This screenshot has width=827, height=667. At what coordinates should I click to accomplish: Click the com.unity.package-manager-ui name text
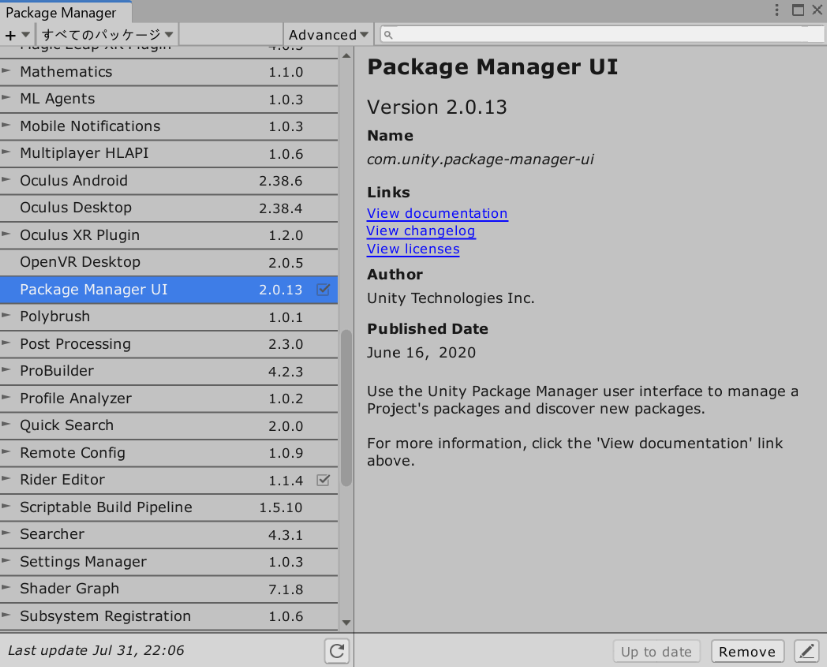point(480,159)
